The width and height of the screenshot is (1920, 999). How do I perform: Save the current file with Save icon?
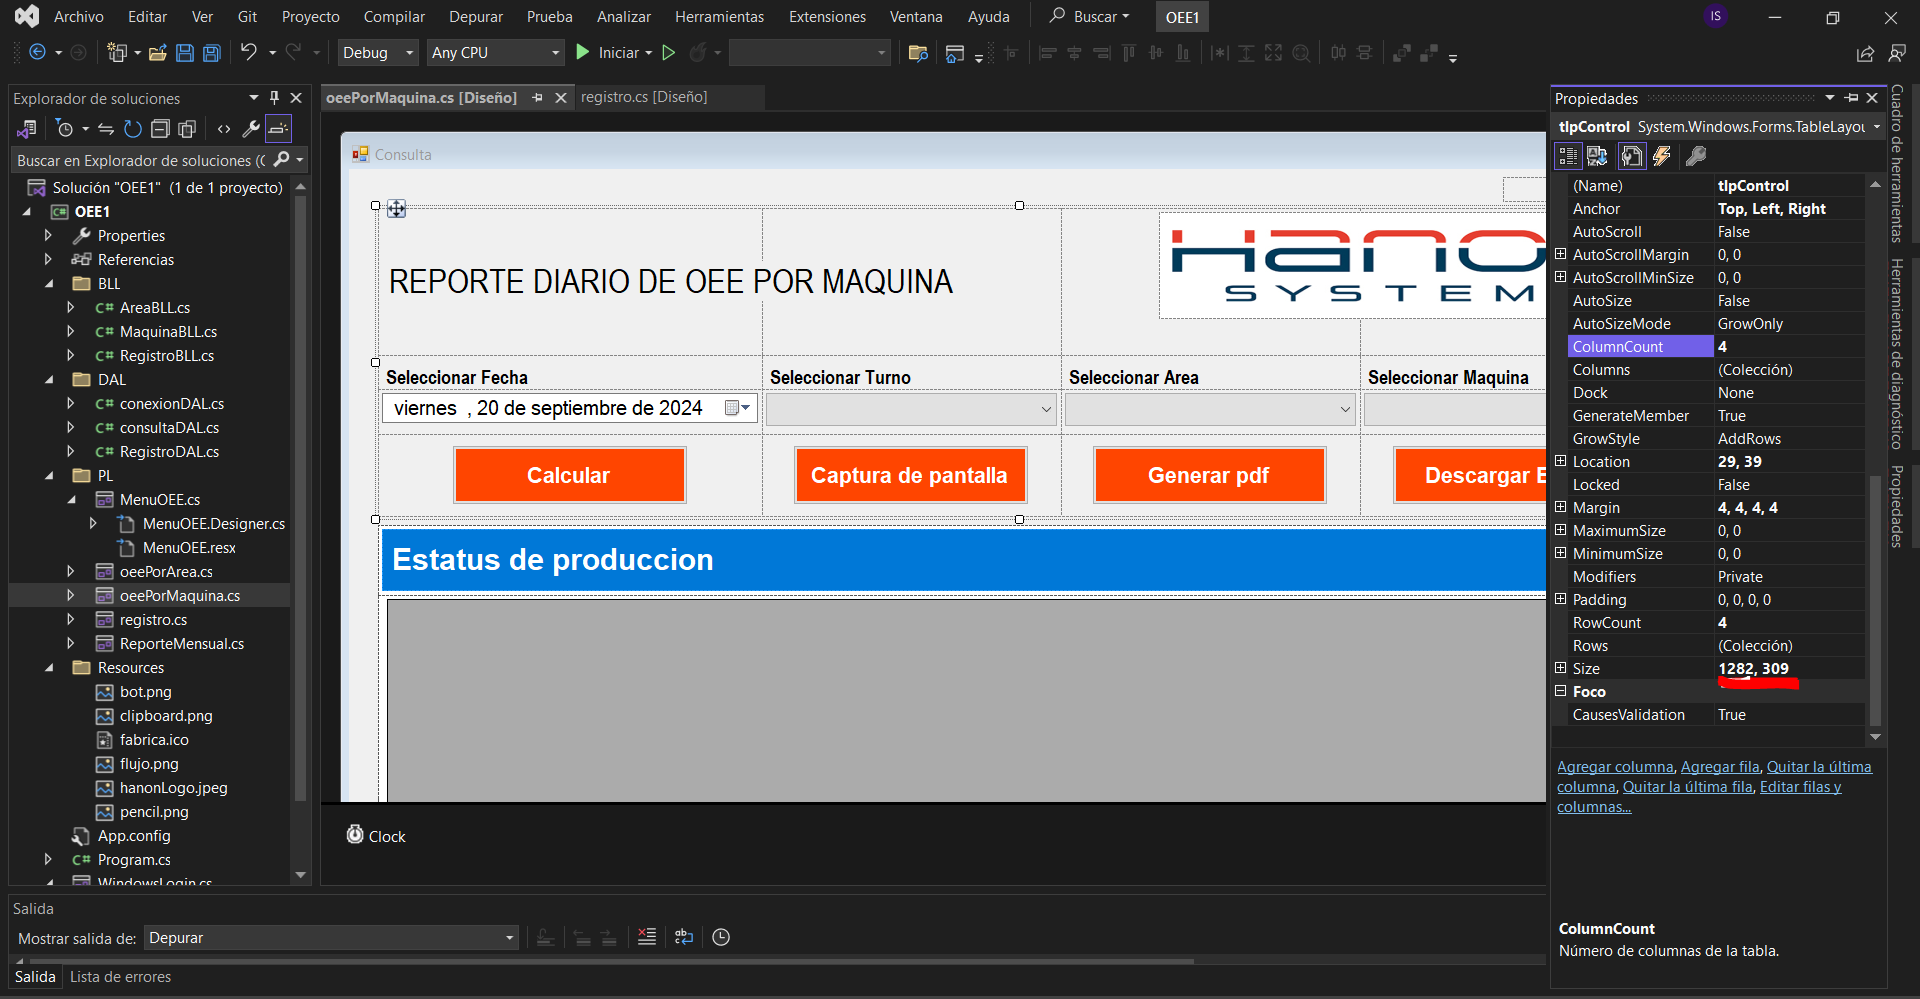pos(185,53)
